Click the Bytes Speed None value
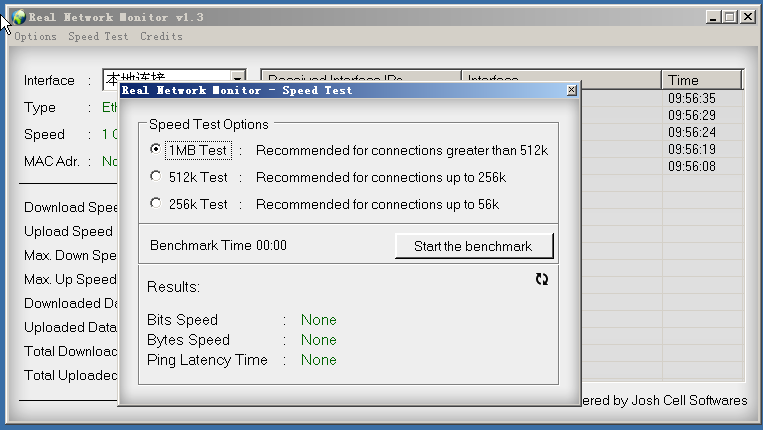Viewport: 763px width, 430px height. (319, 340)
